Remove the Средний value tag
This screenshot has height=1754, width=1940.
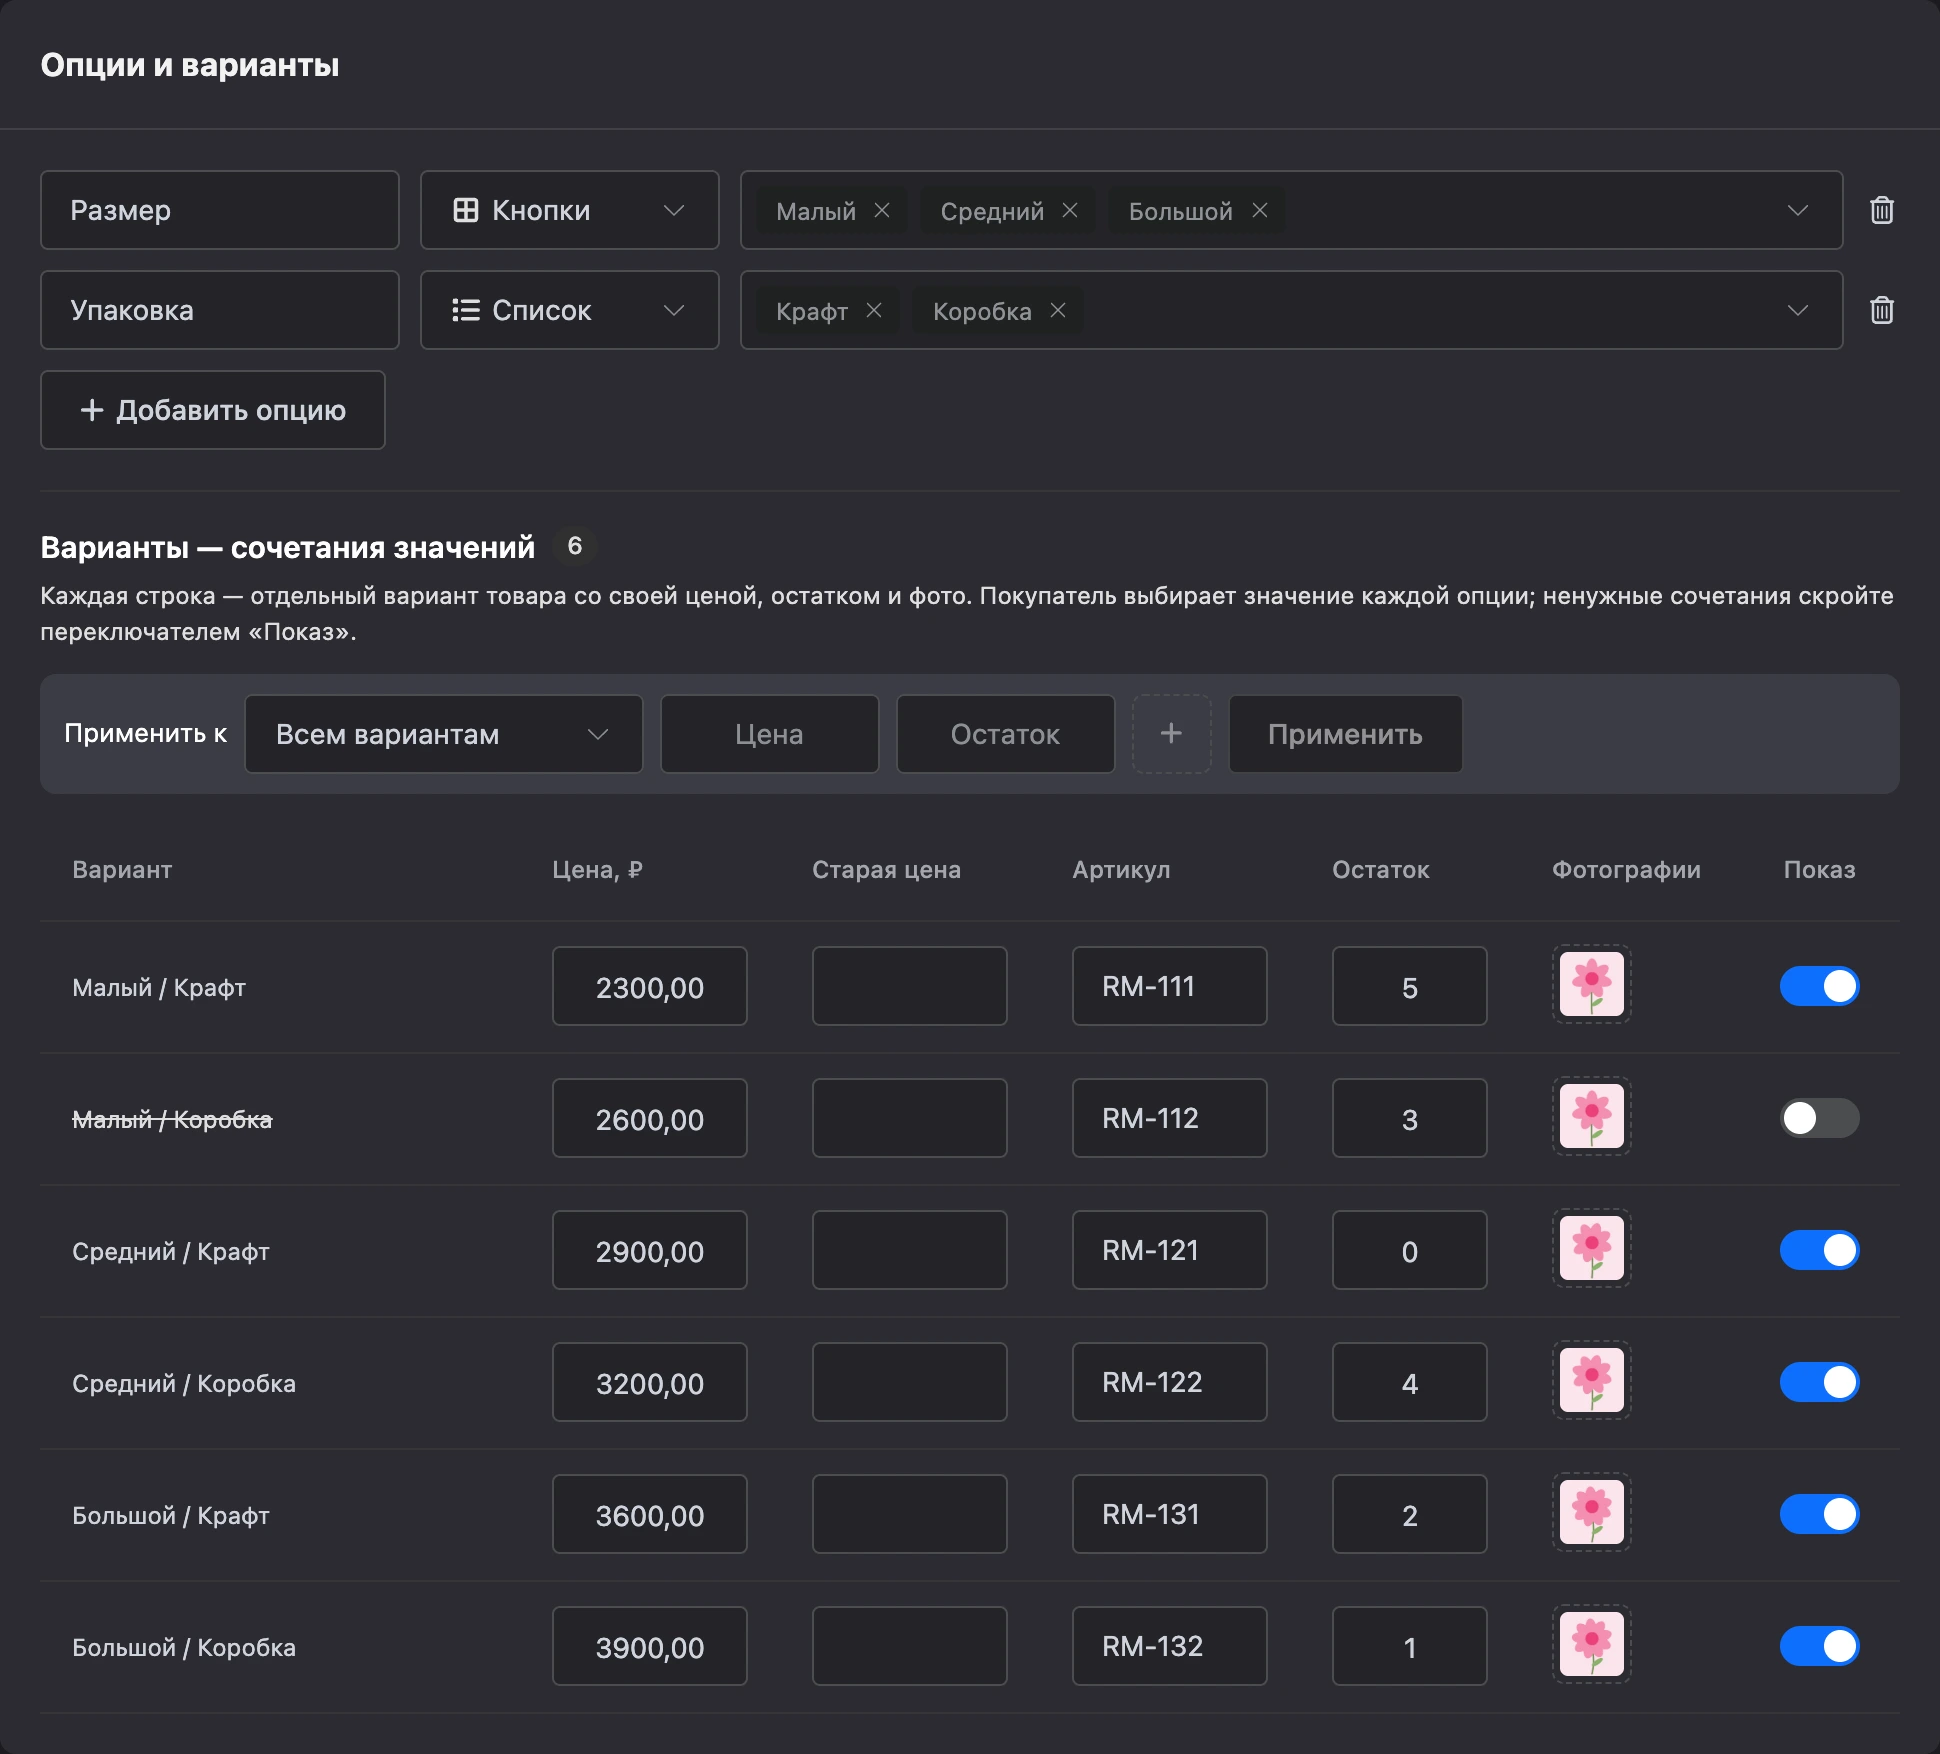1070,211
